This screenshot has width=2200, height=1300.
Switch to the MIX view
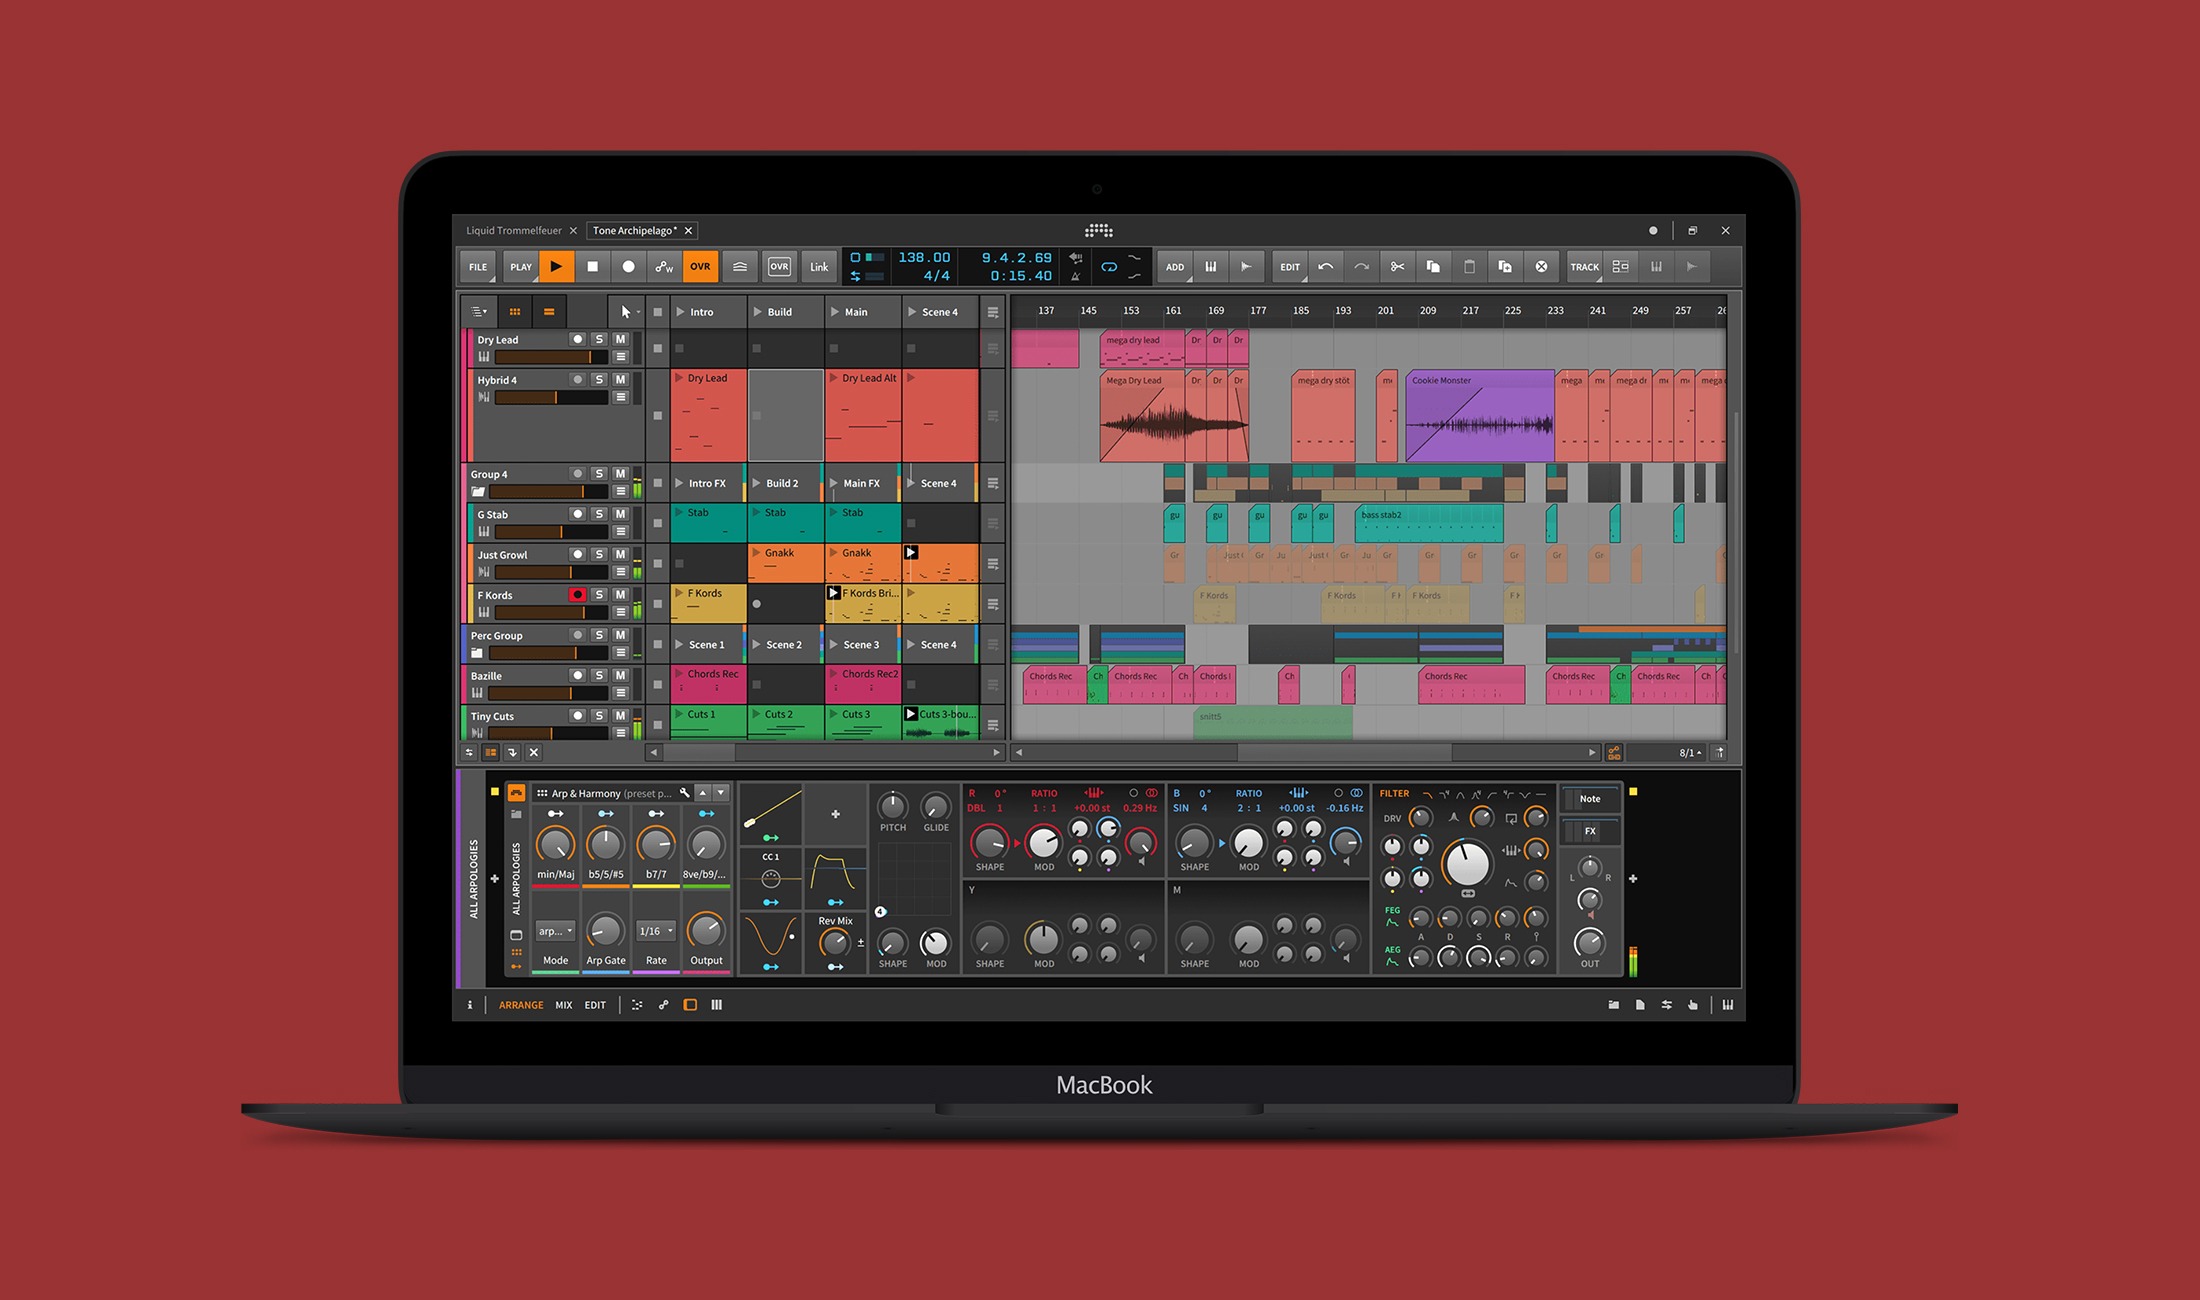point(564,1005)
